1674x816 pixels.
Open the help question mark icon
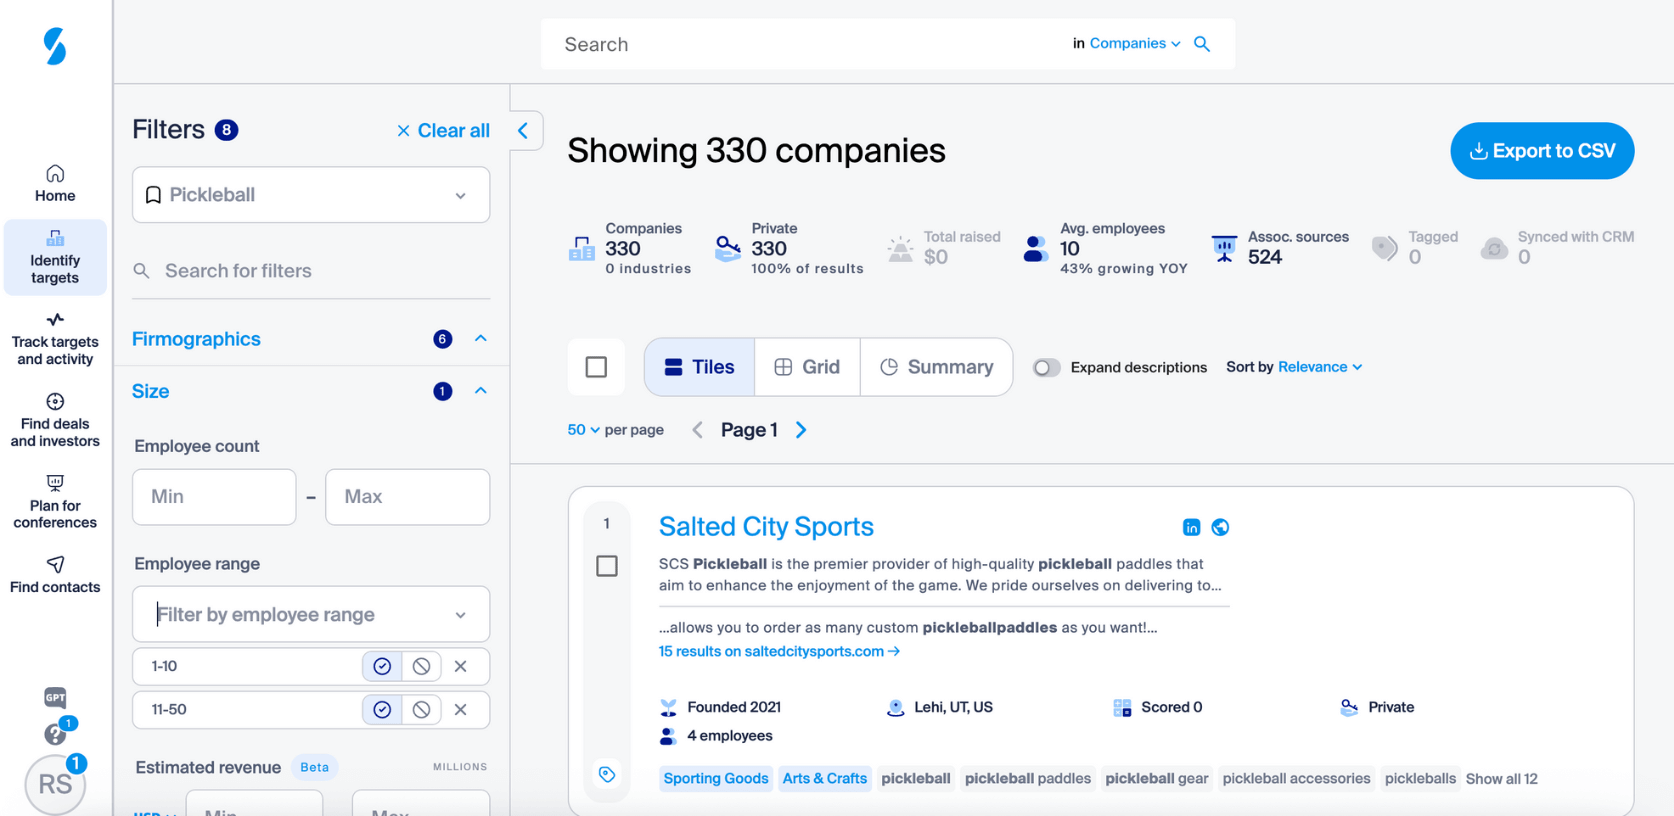55,735
